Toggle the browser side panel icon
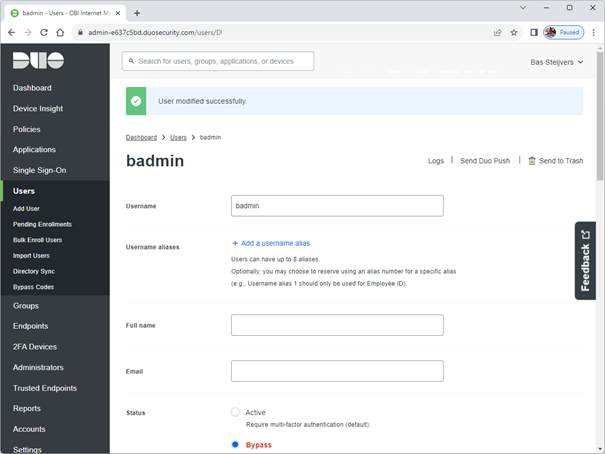Image resolution: width=605 pixels, height=454 pixels. 534,32
